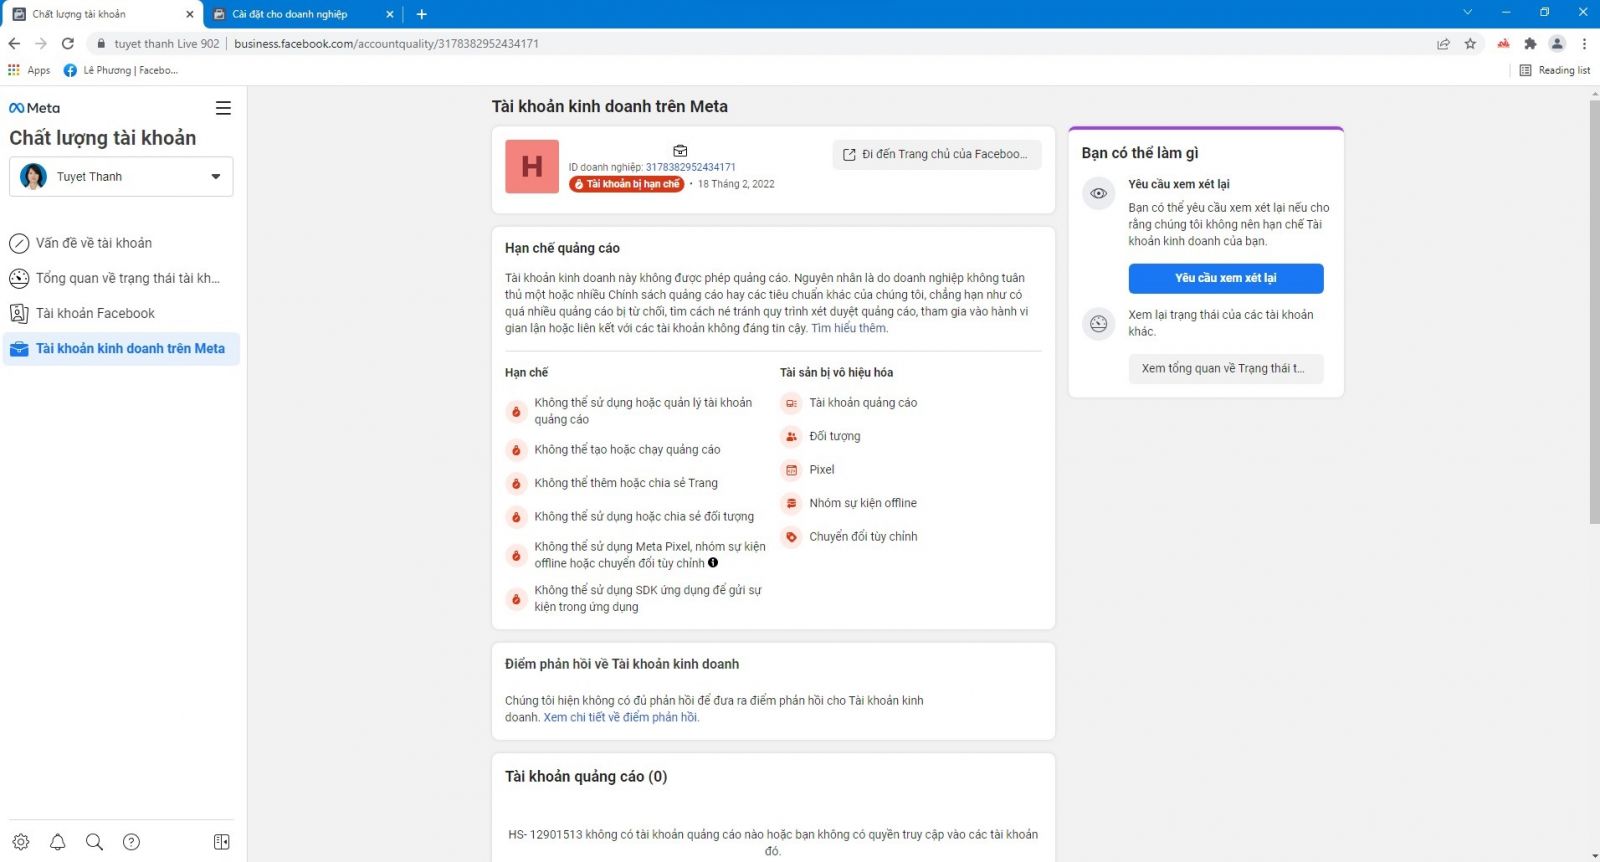Click 'Đi đến Trang chủ của Faceboo...' button
The height and width of the screenshot is (862, 1600).
pos(937,154)
